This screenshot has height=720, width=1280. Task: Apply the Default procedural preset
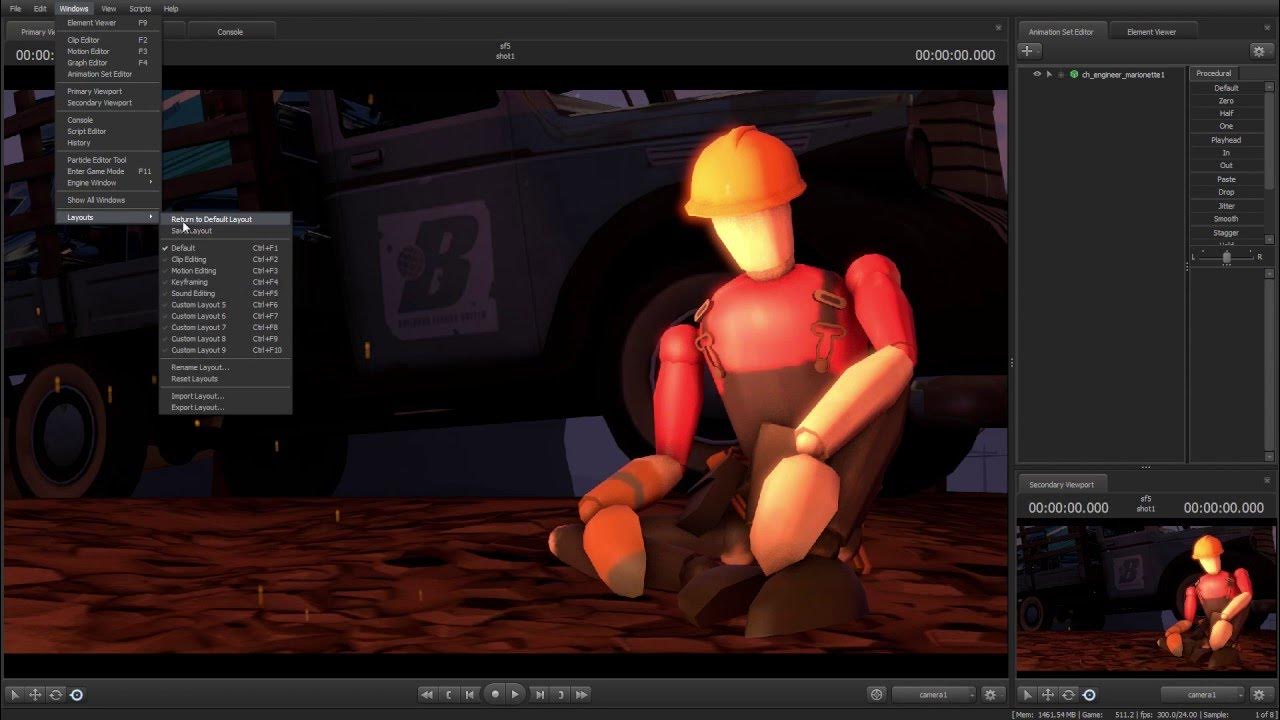pyautogui.click(x=1226, y=88)
